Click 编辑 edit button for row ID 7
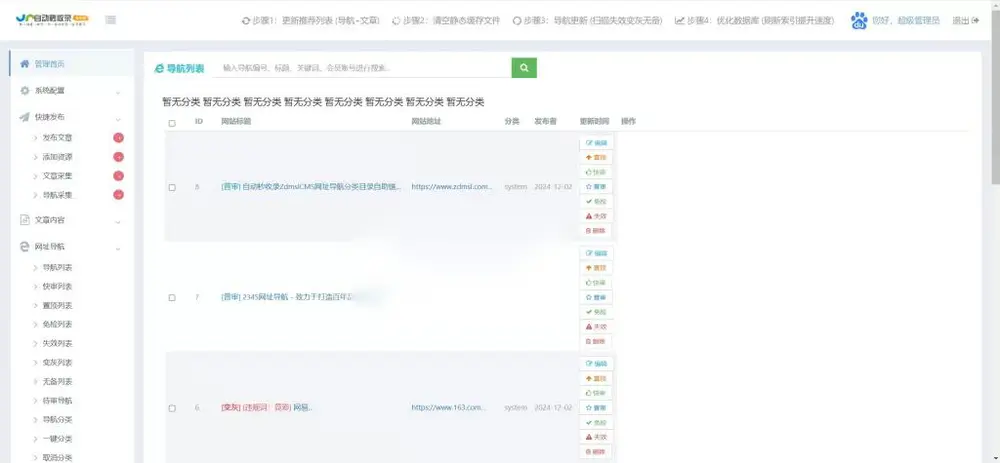The width and height of the screenshot is (1000, 463). 596,253
